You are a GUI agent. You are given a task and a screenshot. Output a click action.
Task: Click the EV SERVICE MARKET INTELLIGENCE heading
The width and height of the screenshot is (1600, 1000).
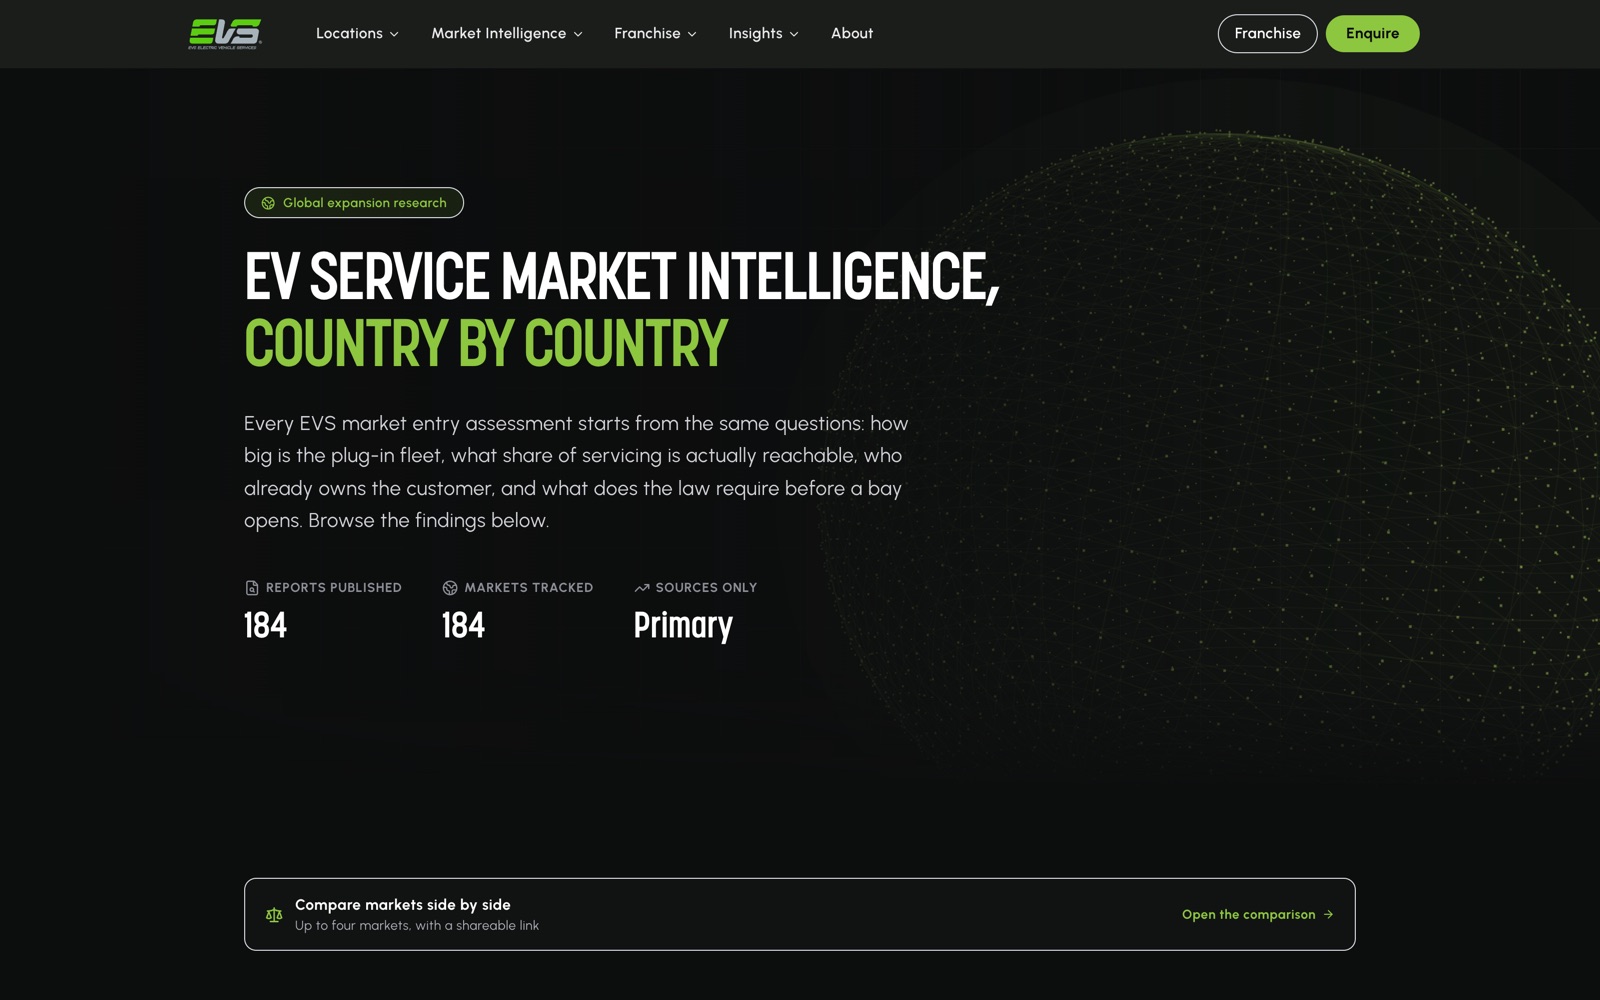pyautogui.click(x=621, y=276)
